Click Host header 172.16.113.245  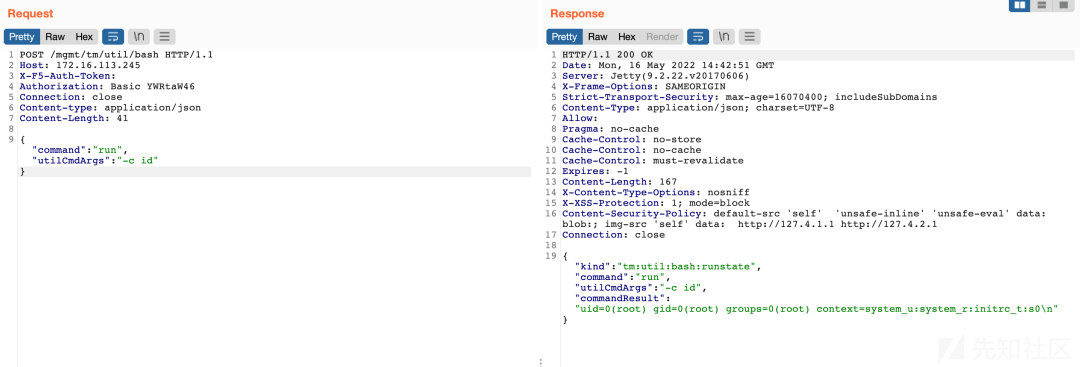(80, 65)
